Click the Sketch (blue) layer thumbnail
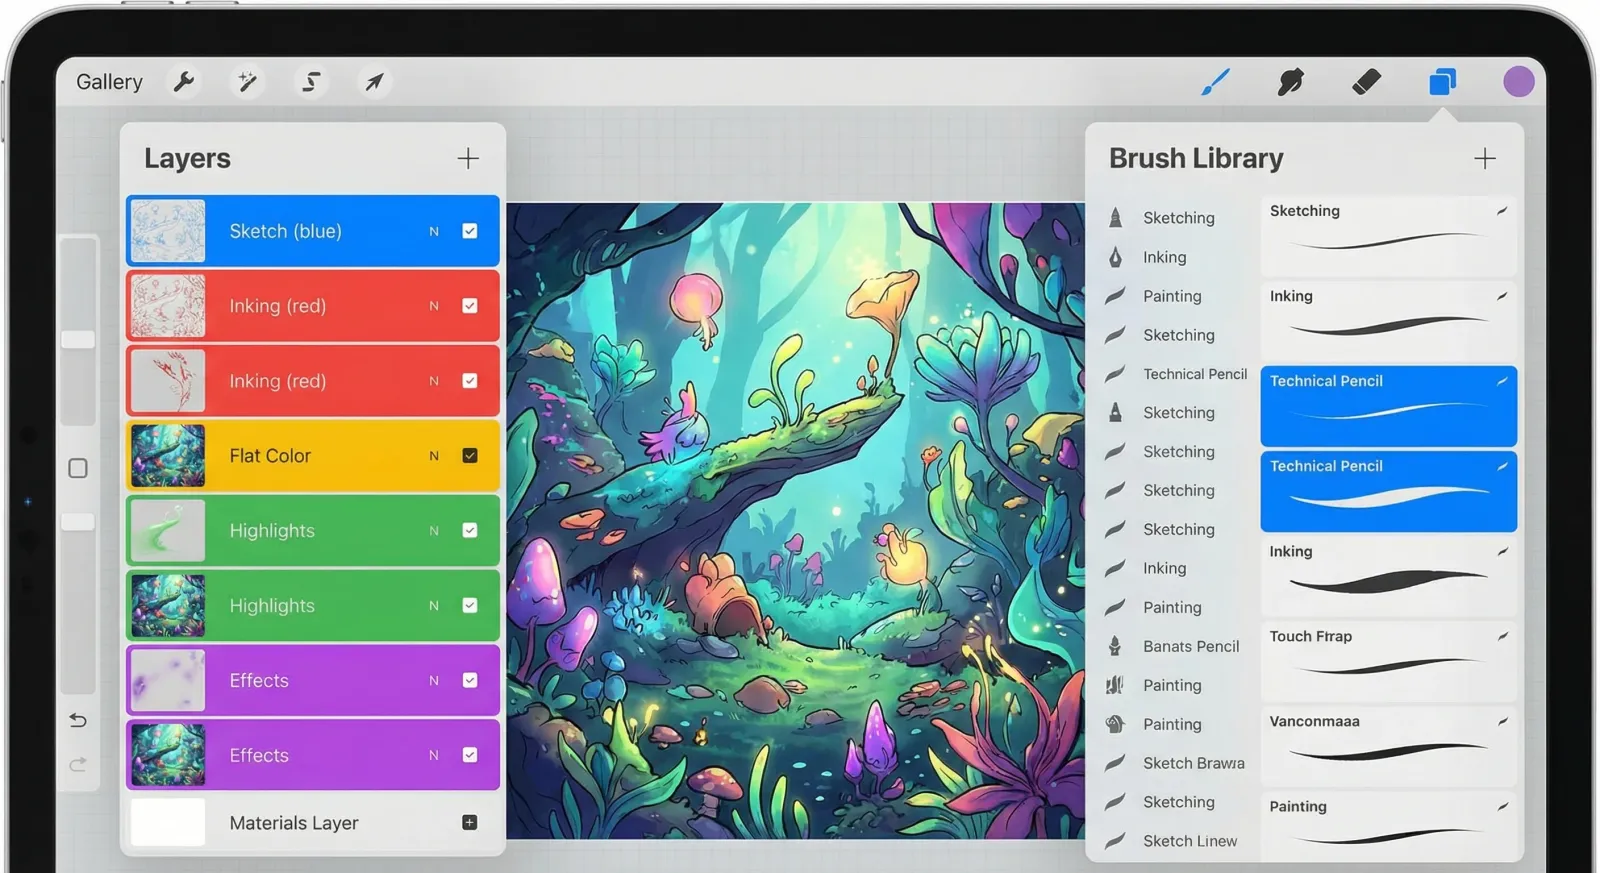Image resolution: width=1600 pixels, height=873 pixels. [168, 231]
